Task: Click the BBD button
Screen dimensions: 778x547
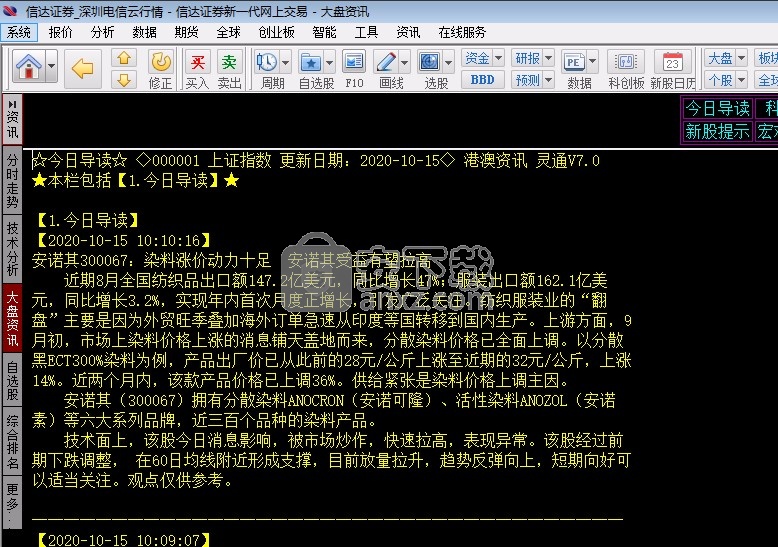Action: tap(483, 79)
